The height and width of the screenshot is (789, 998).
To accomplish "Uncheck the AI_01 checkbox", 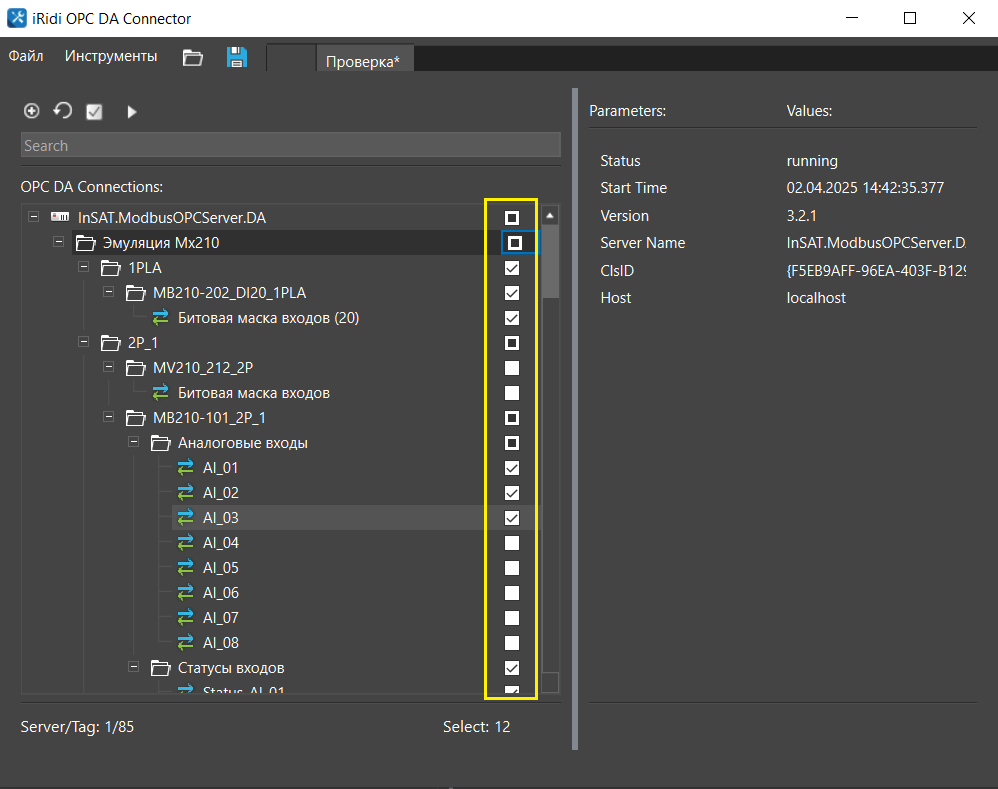I will click(511, 468).
